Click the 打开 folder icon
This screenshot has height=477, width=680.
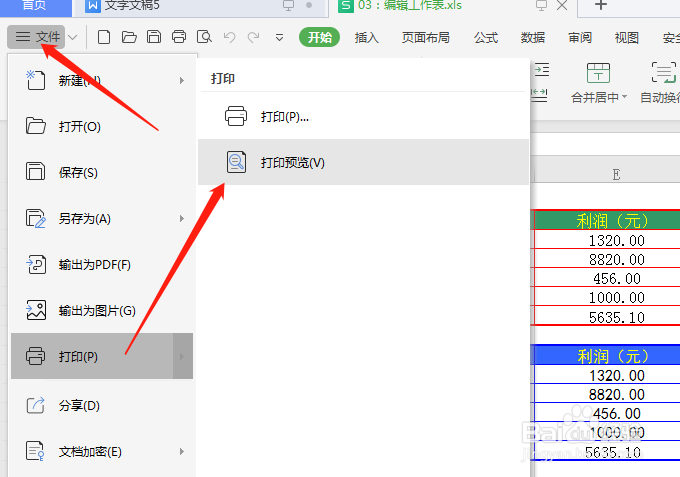coord(36,126)
